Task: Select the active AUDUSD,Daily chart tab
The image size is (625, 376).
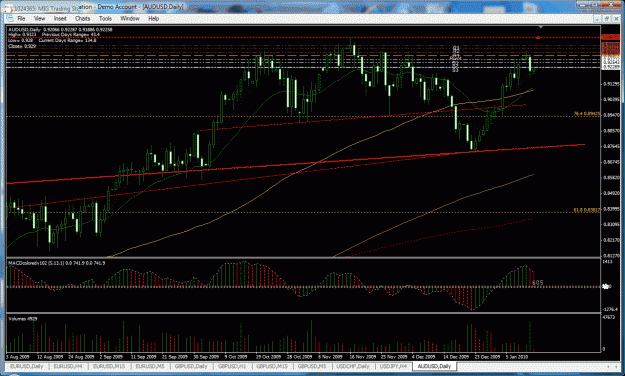Action: pyautogui.click(x=434, y=366)
